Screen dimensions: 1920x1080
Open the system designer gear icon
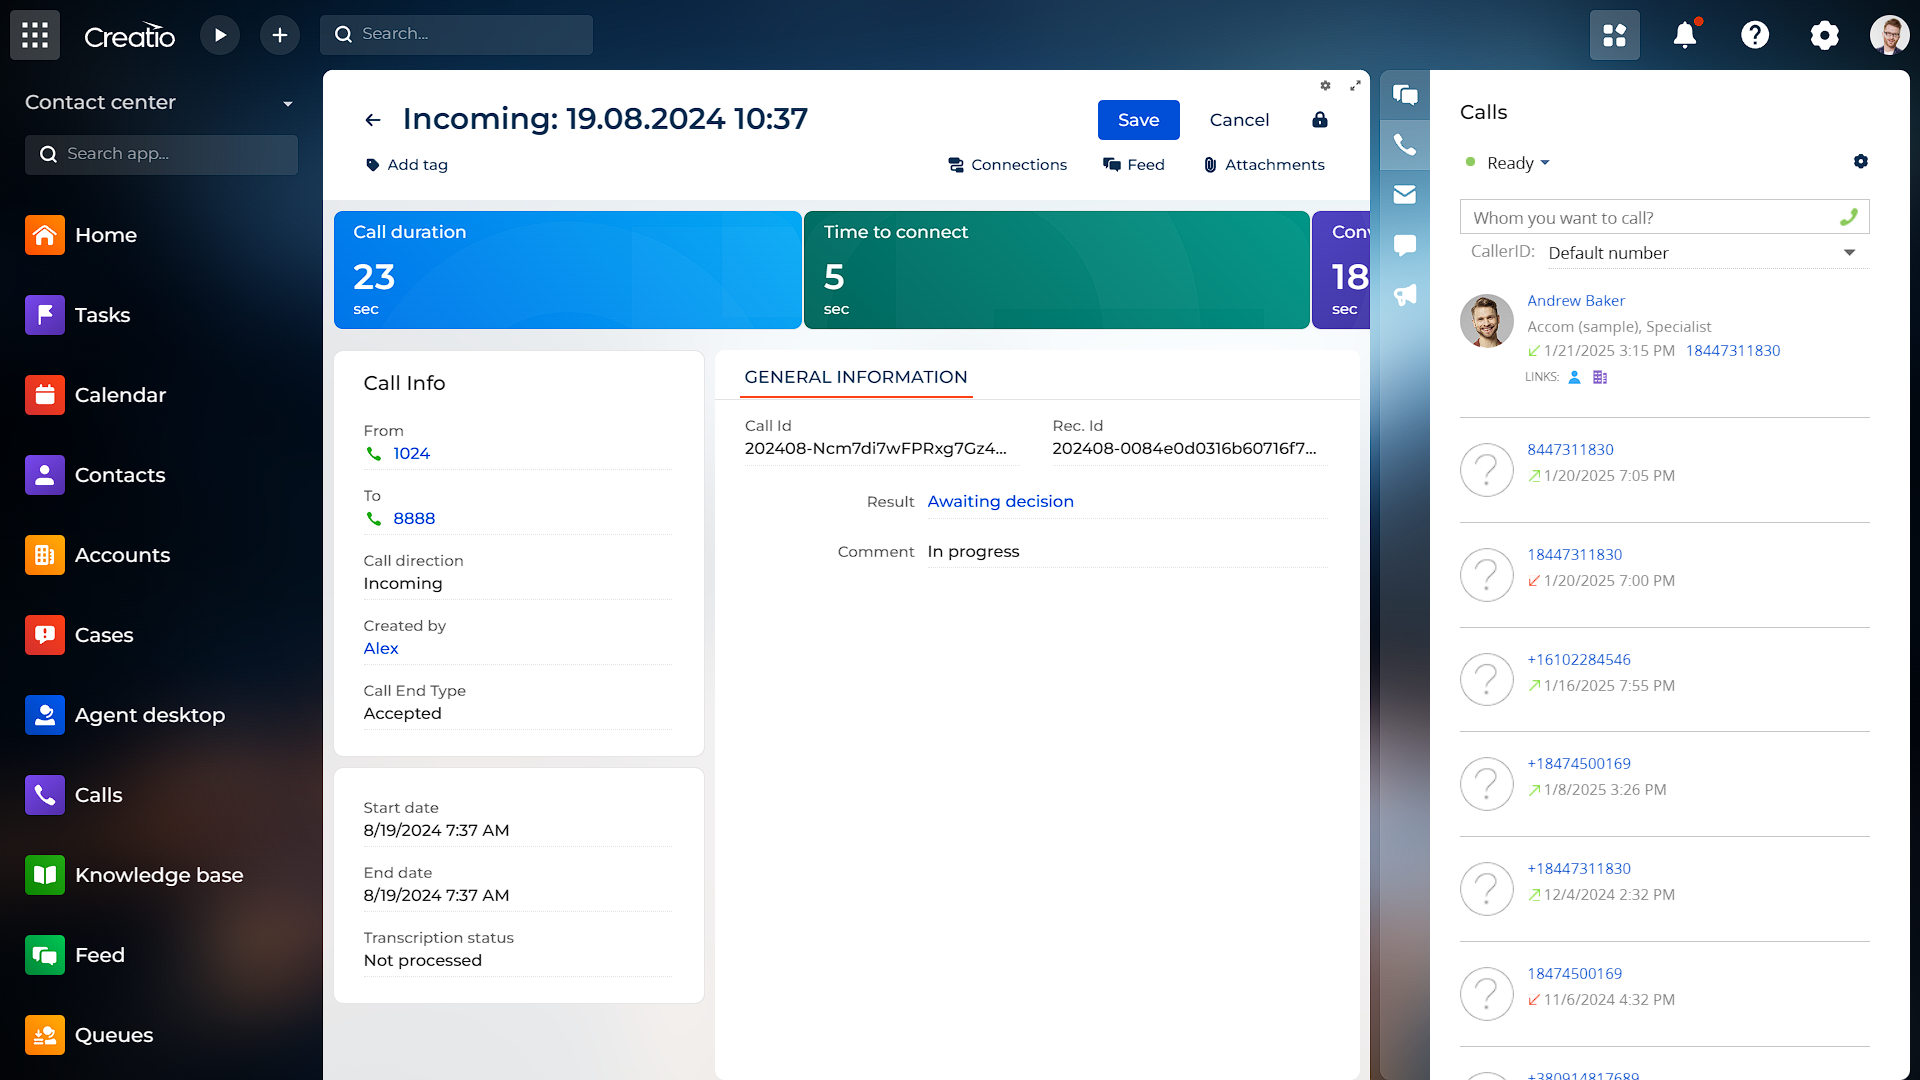click(x=1825, y=35)
